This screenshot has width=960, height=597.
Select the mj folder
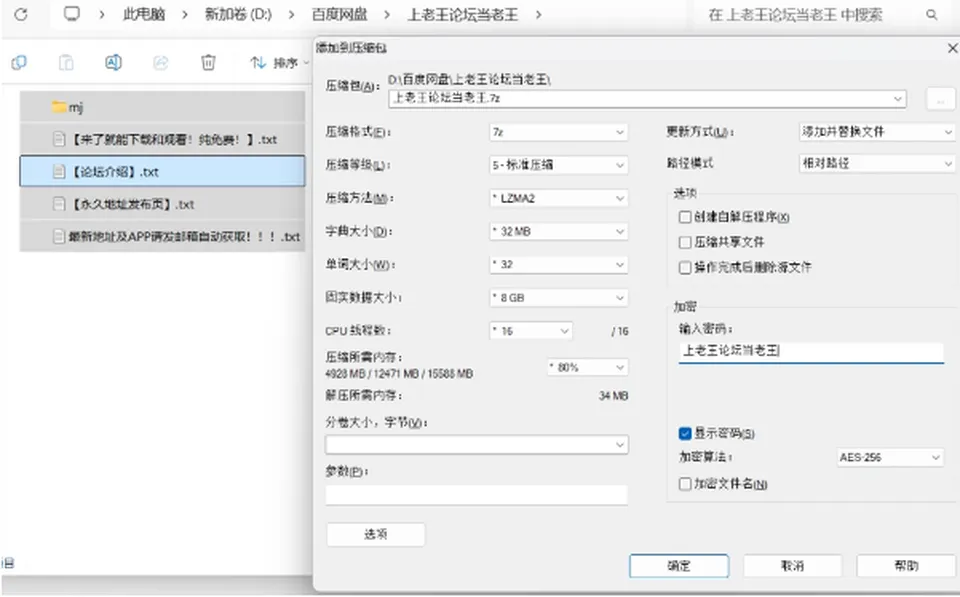point(163,107)
